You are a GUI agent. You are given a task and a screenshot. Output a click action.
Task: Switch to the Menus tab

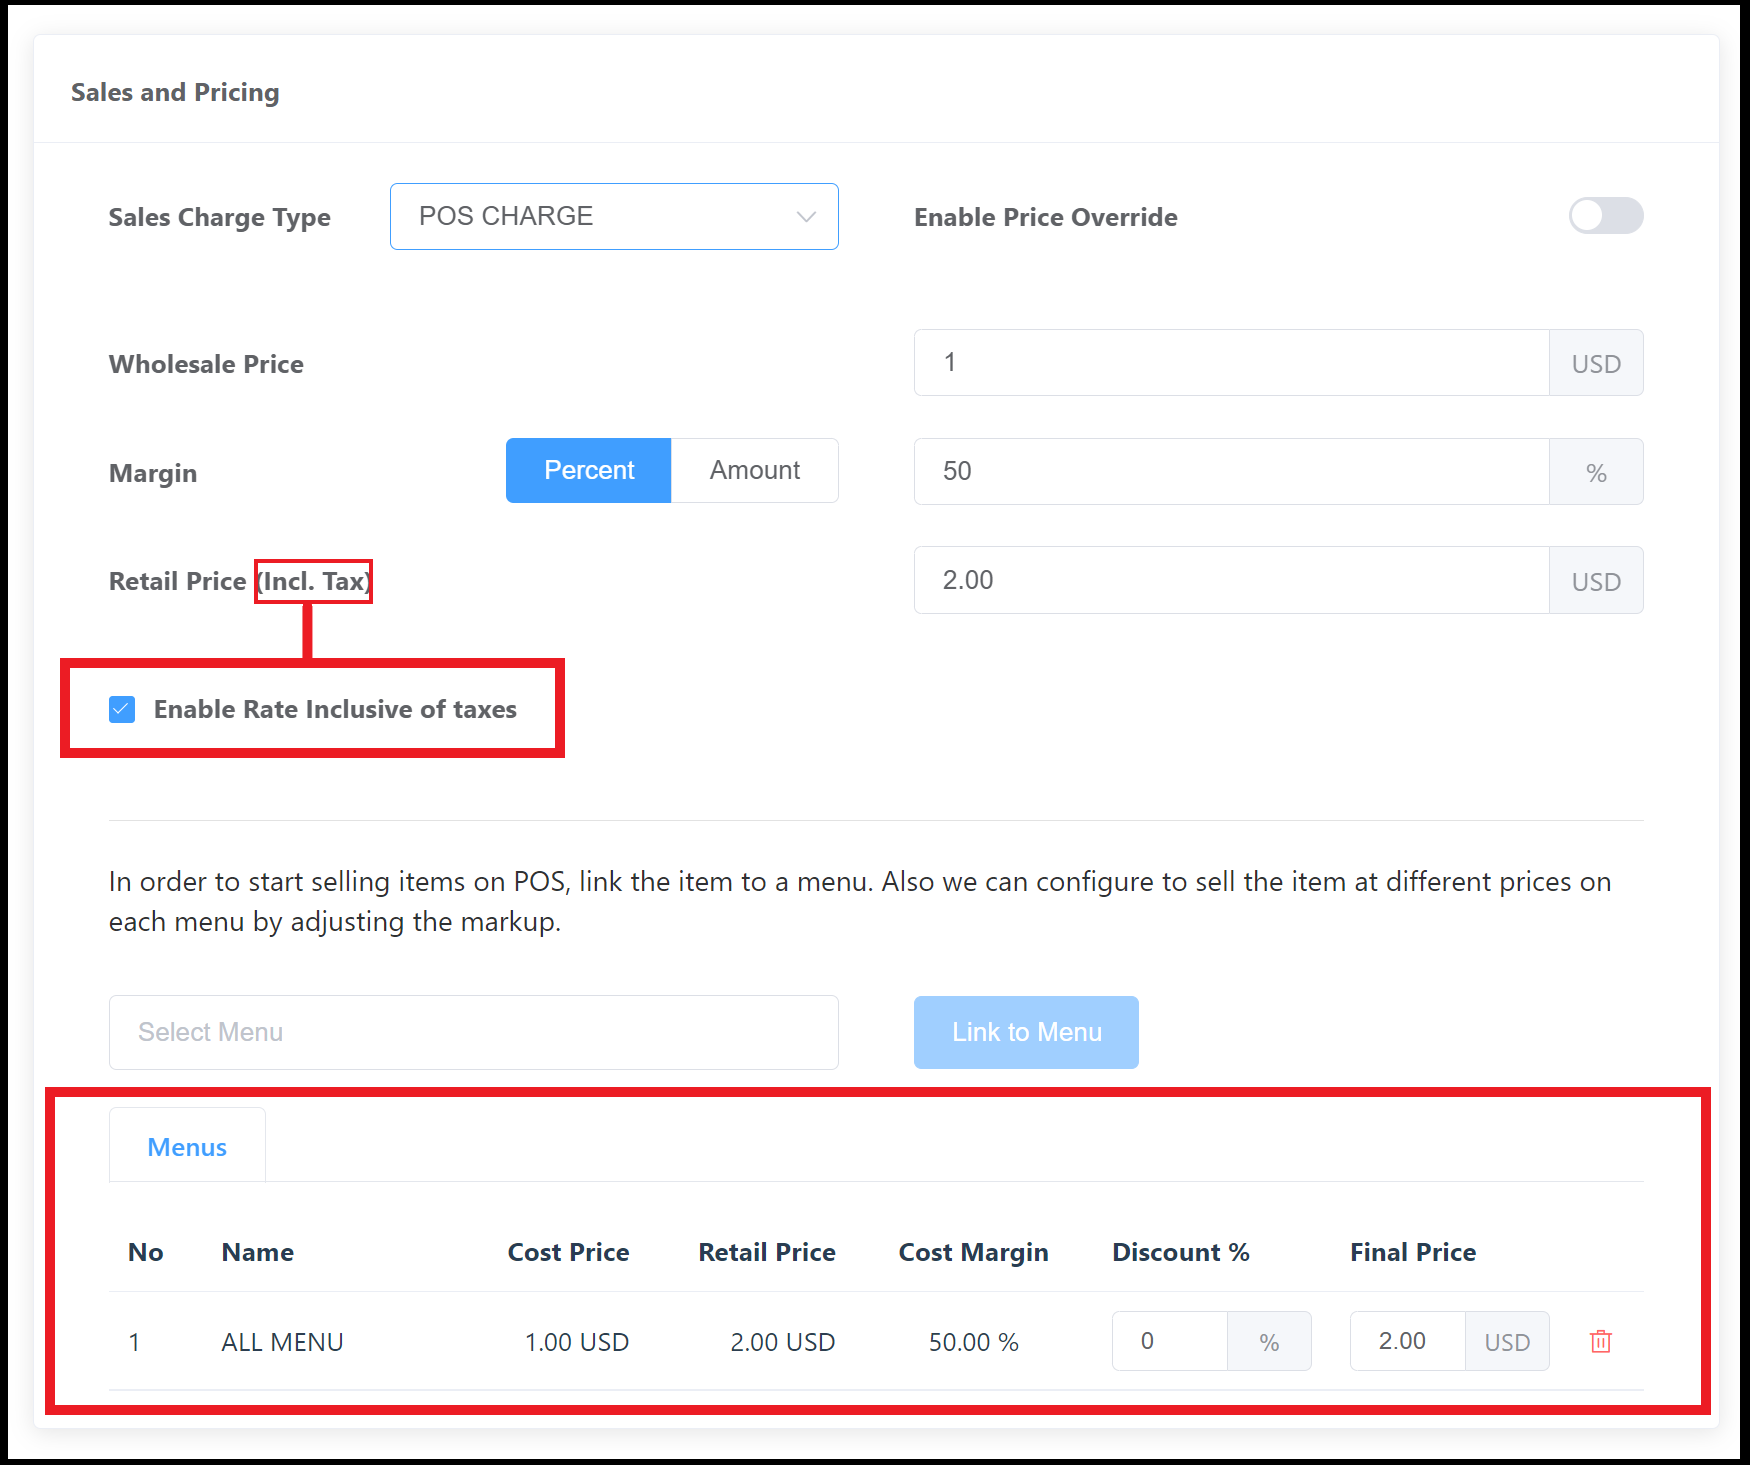coord(187,1147)
